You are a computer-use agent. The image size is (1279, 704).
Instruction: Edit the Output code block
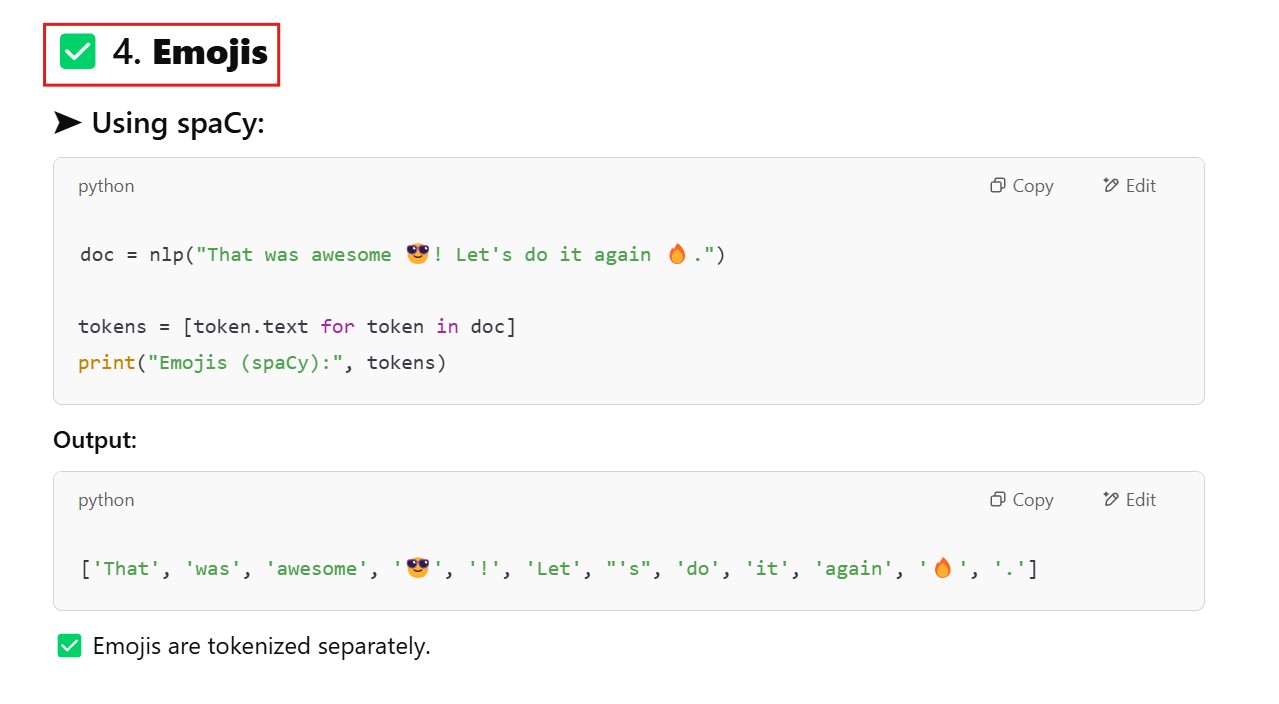pos(1129,500)
